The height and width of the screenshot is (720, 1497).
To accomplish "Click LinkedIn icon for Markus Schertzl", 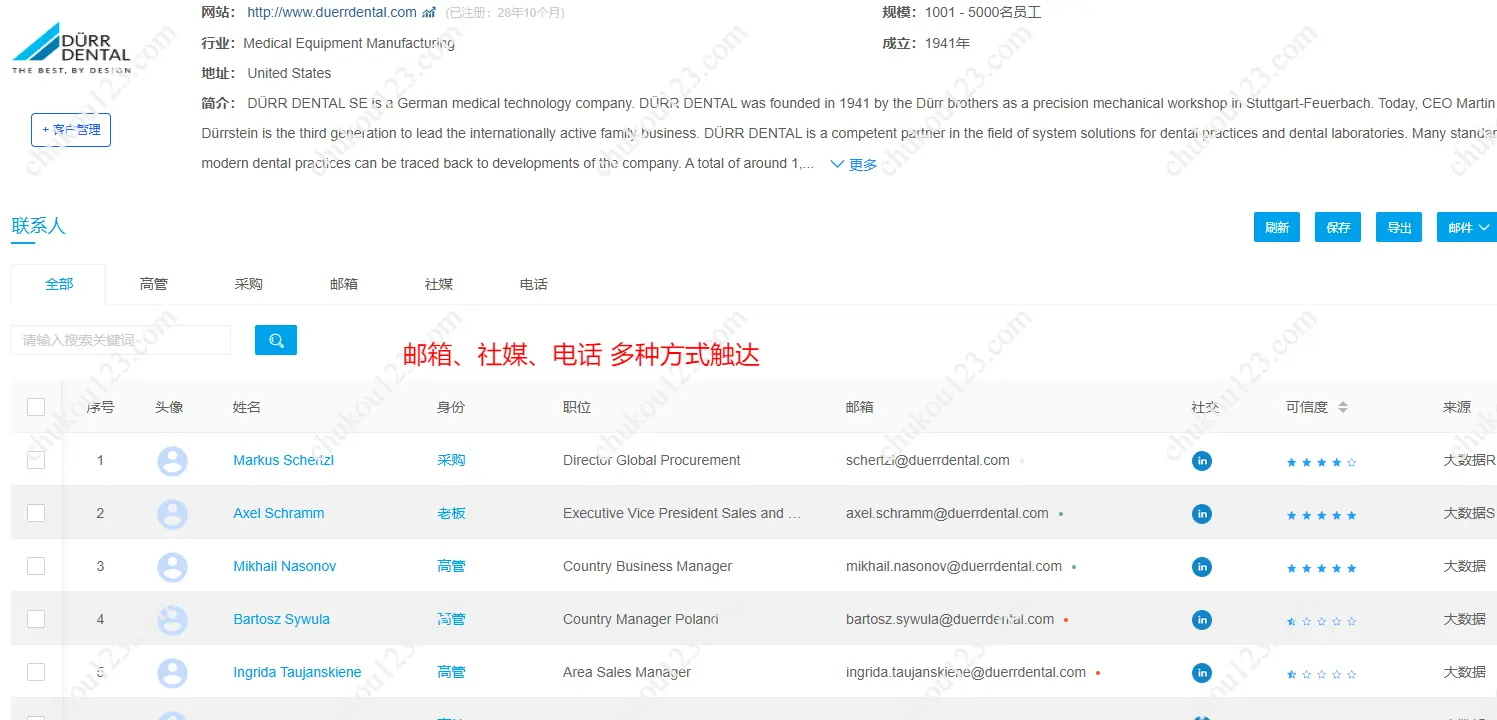I will pos(1202,461).
